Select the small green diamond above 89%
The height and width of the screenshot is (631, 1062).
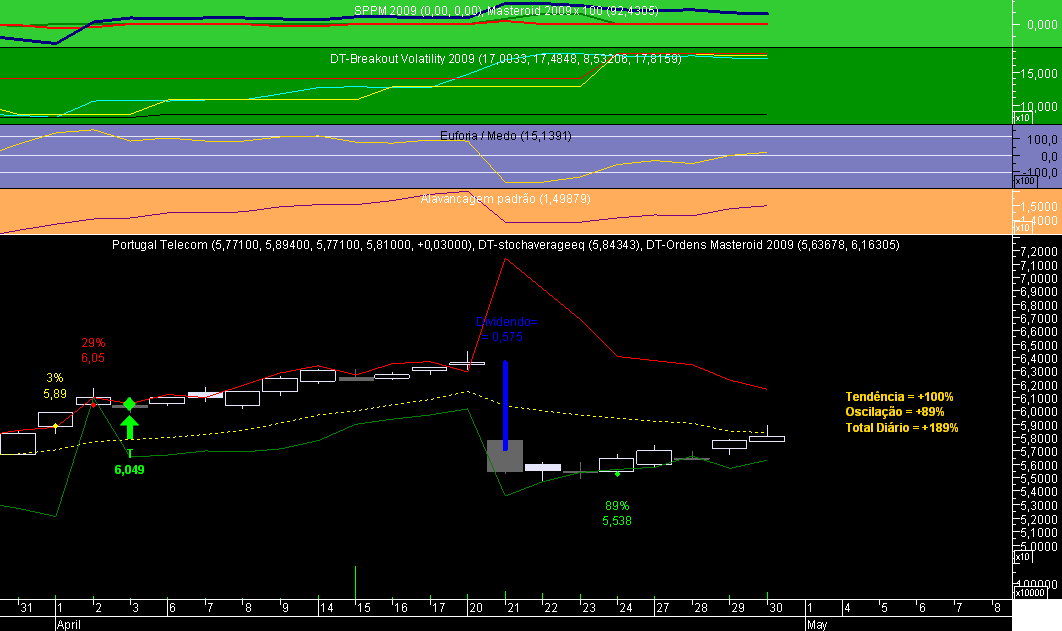(x=617, y=474)
